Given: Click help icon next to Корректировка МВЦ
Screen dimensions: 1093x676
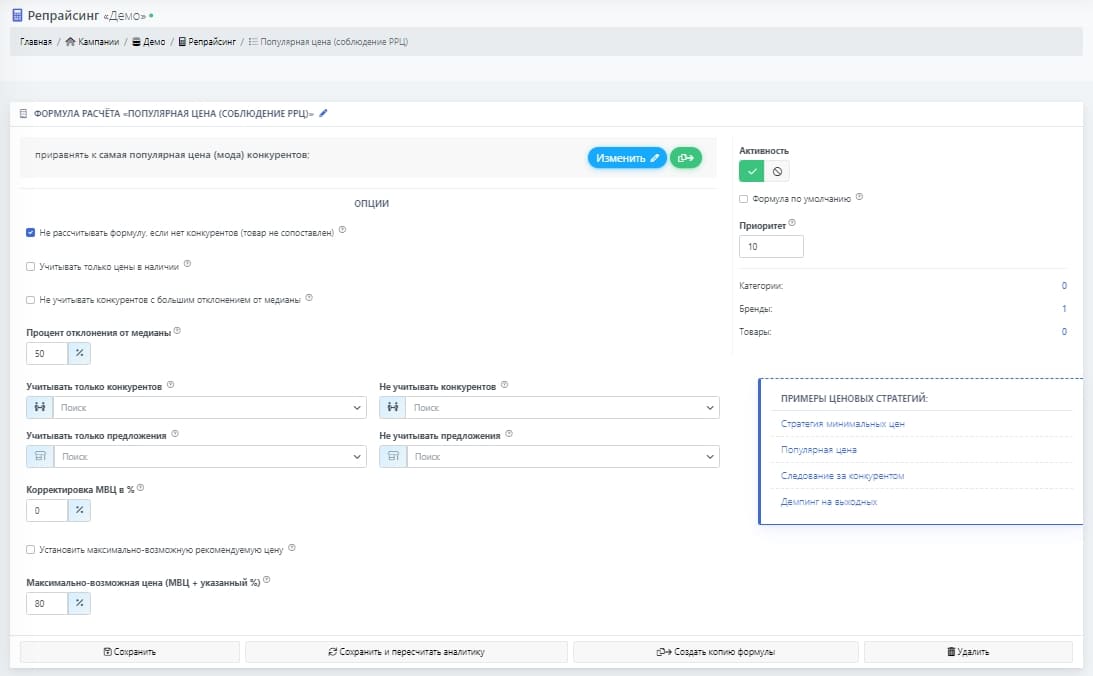Looking at the screenshot, I should click(x=140, y=488).
